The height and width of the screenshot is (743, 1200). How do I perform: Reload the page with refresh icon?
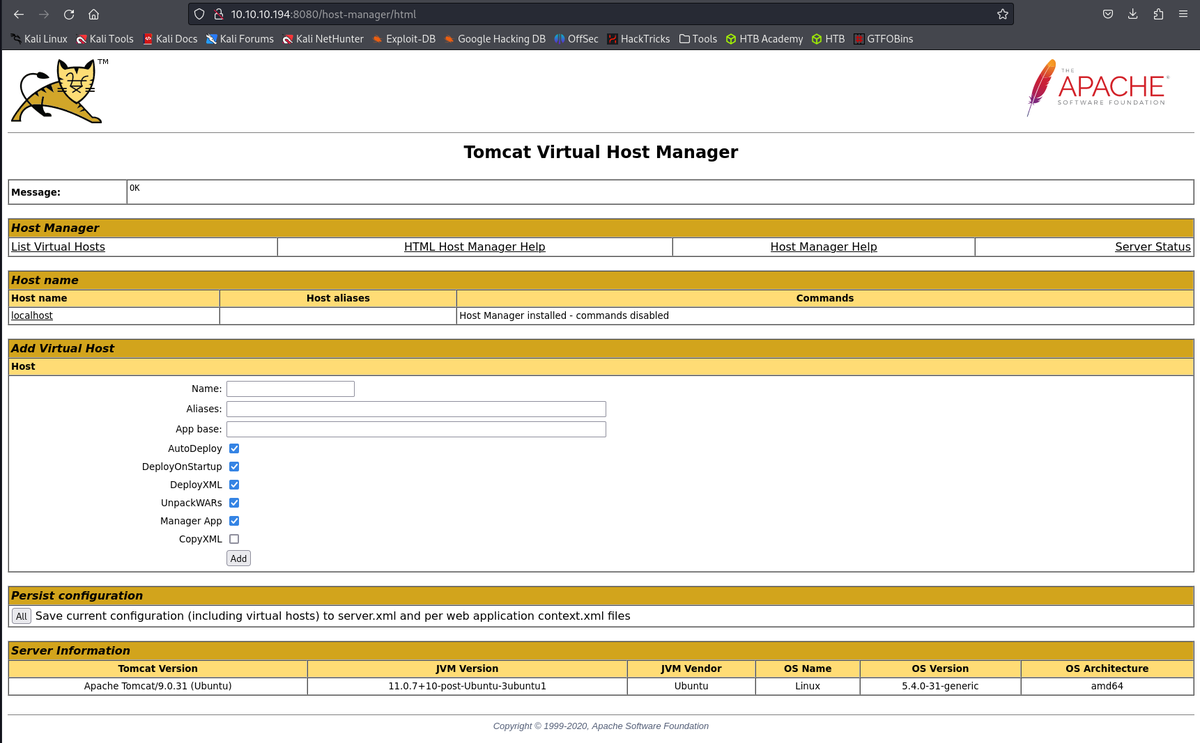pyautogui.click(x=68, y=14)
